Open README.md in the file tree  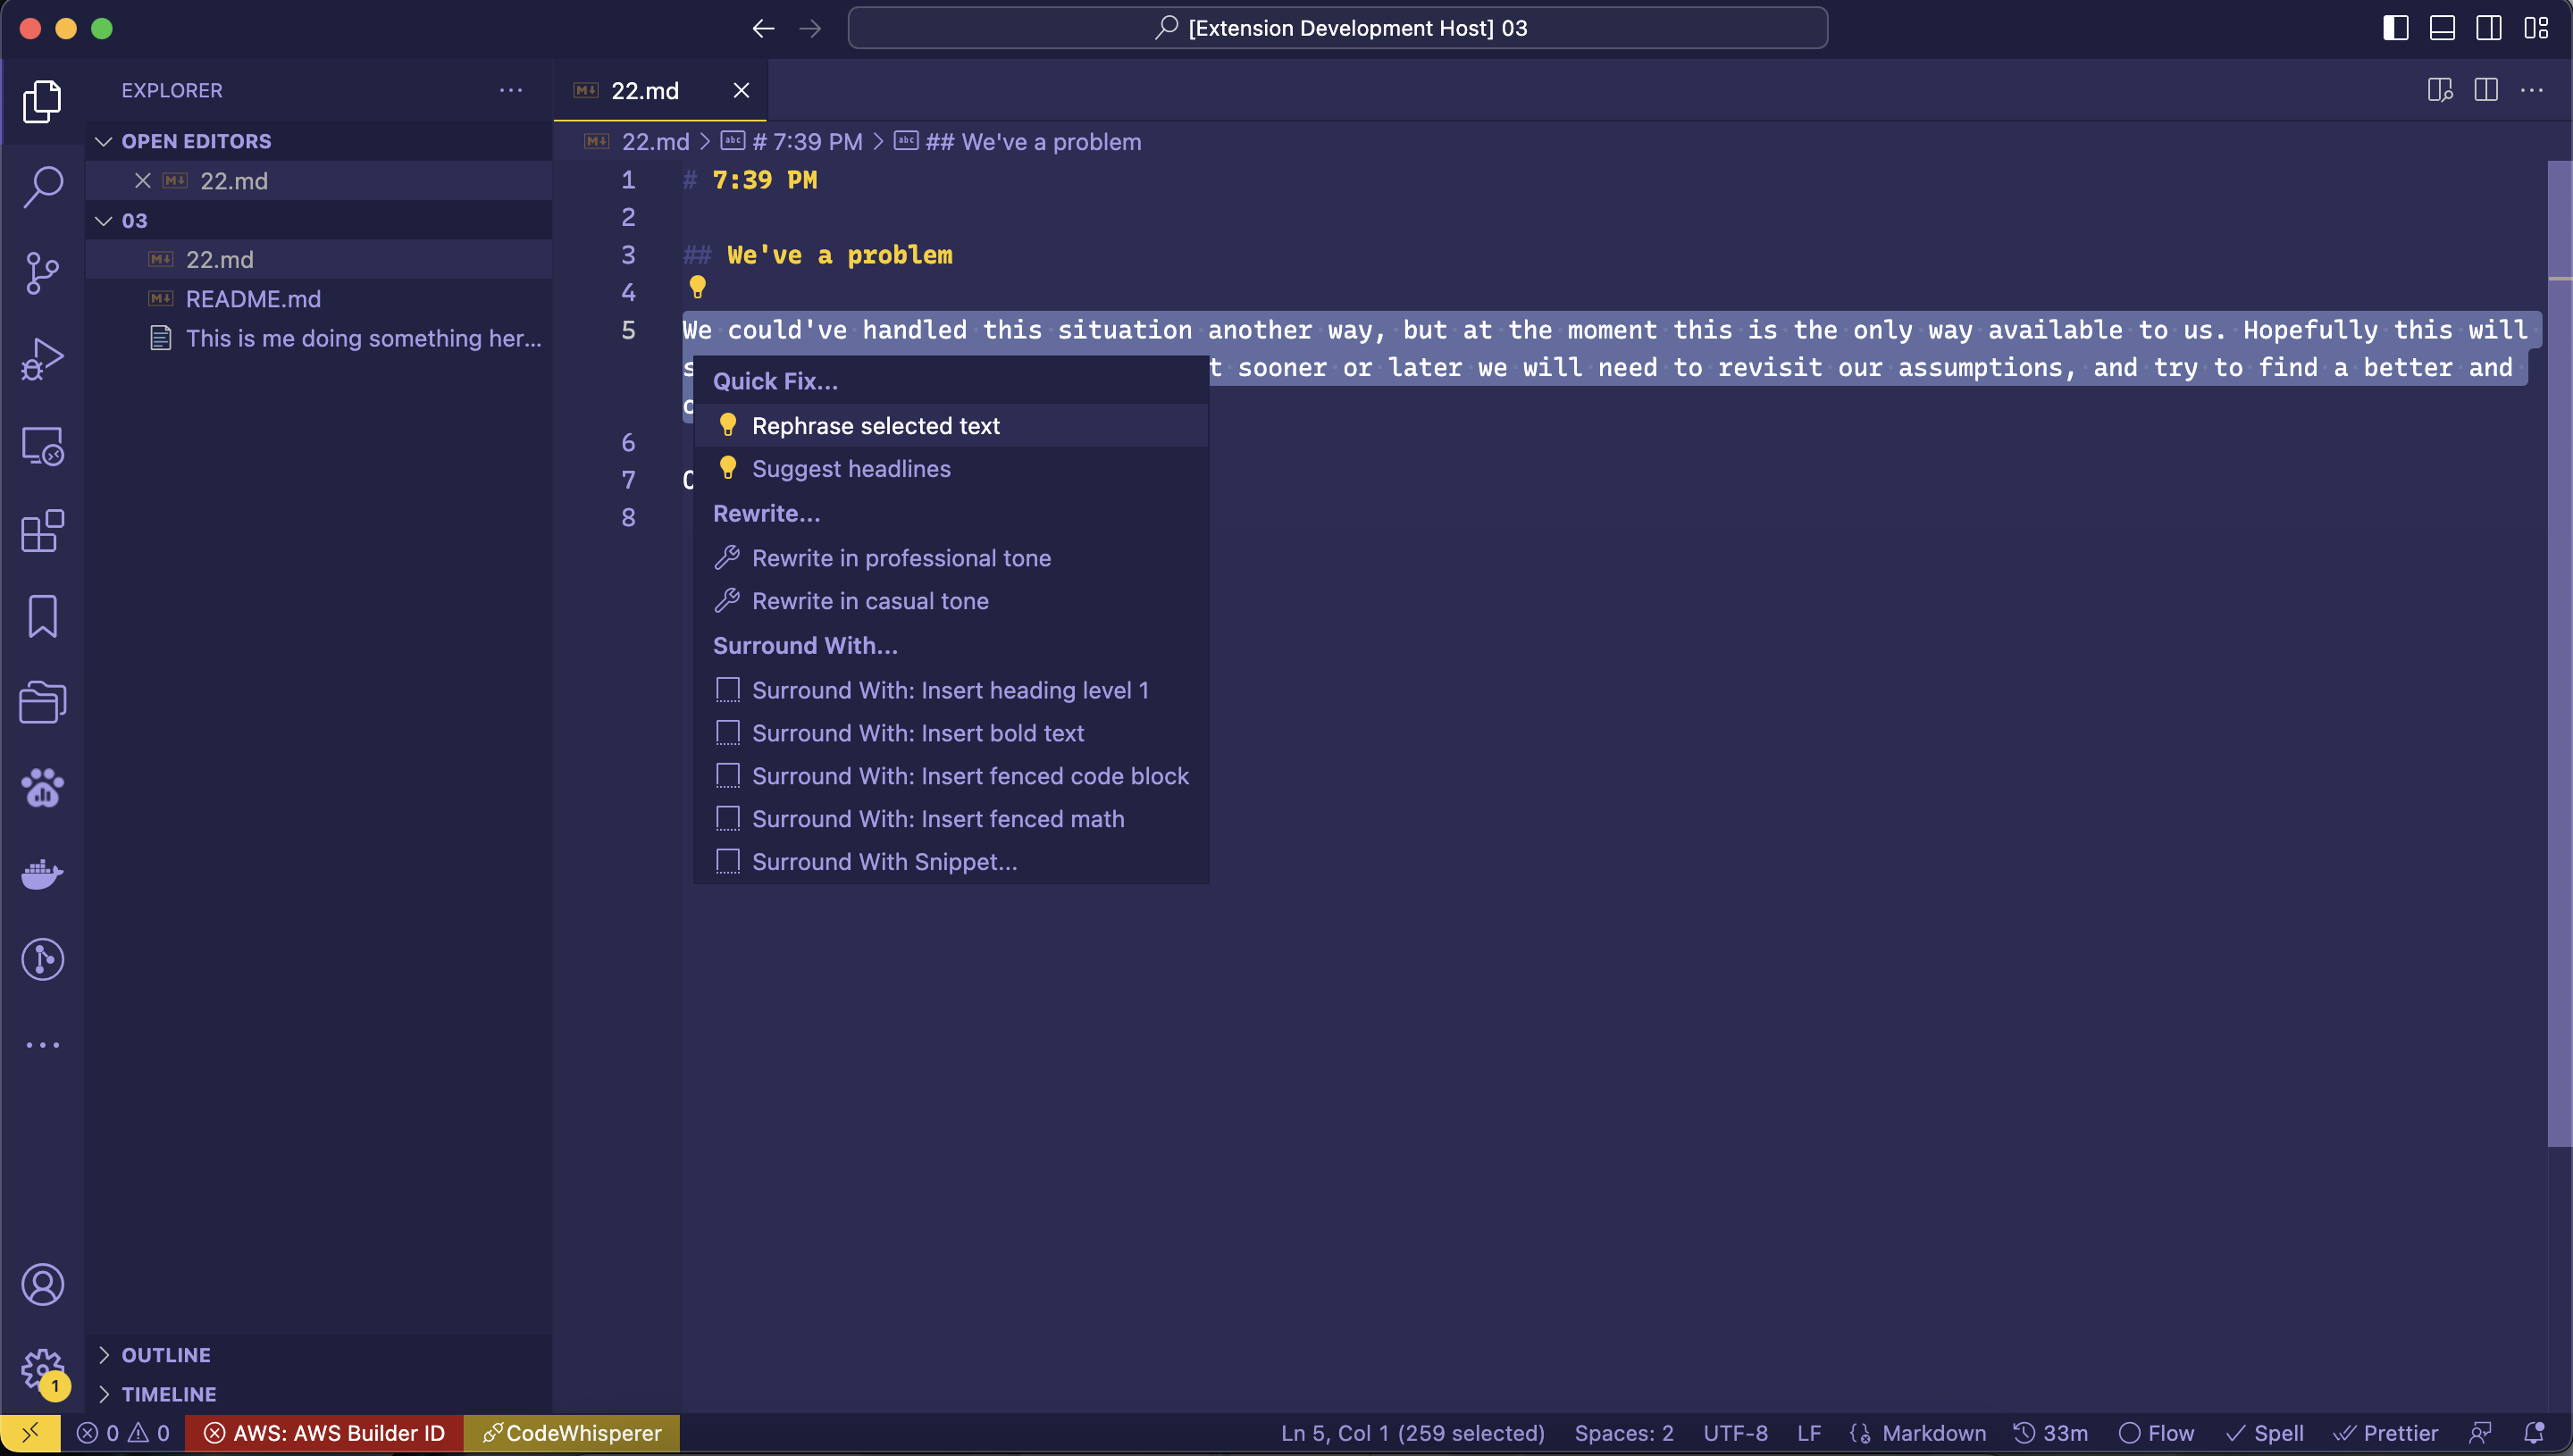click(x=318, y=299)
